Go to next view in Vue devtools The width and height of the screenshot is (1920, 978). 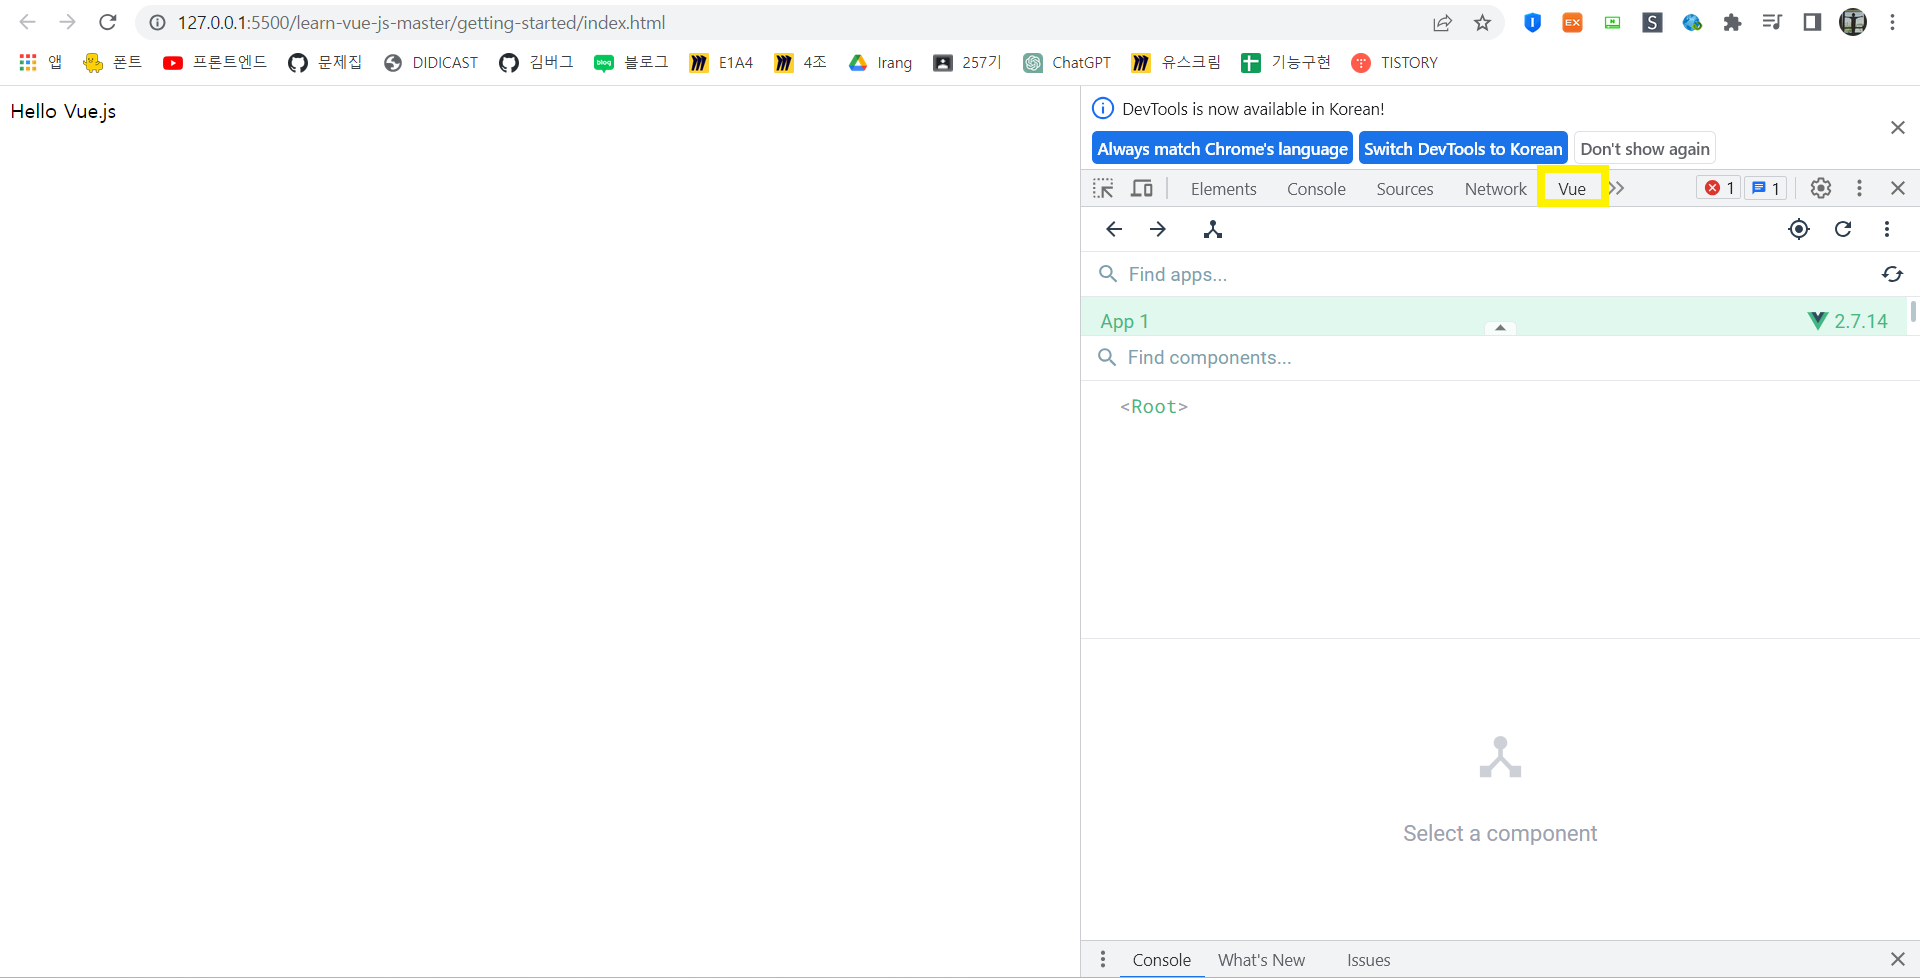click(x=1158, y=229)
